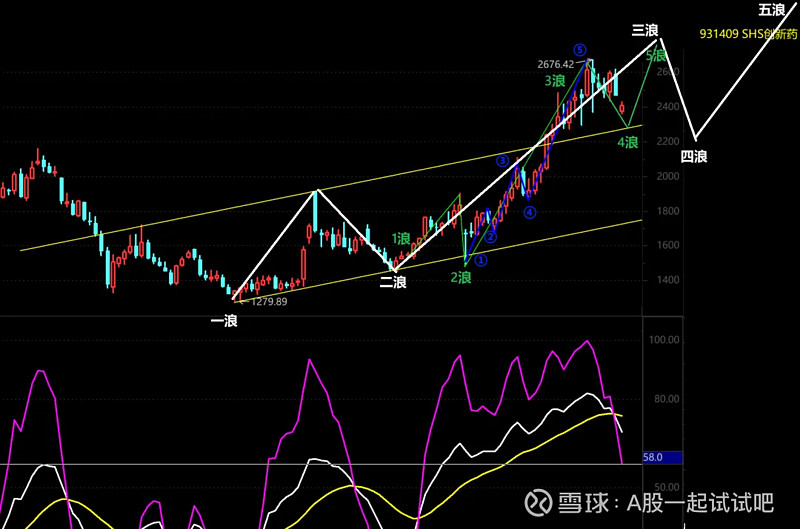
Task: Click the index title 931409 SHS创新药
Action: pyautogui.click(x=748, y=34)
